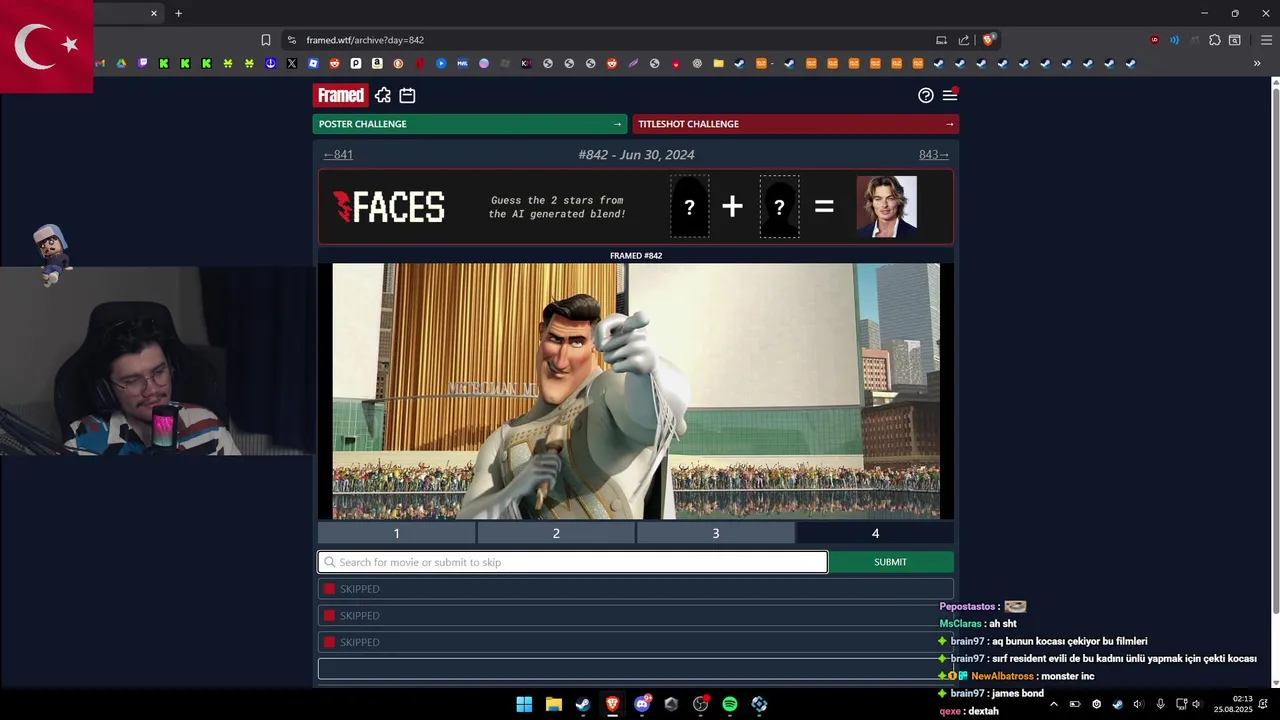Click the first mystery star silhouette
Viewport: 1280px width, 720px height.
[689, 207]
